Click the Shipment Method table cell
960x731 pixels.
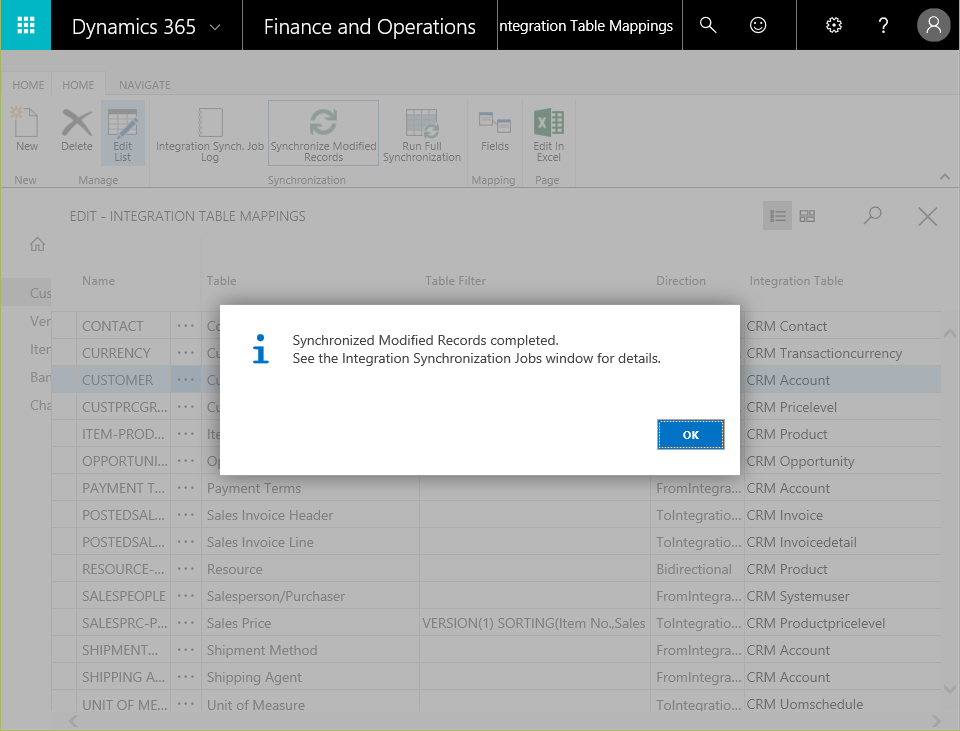tap(310, 650)
